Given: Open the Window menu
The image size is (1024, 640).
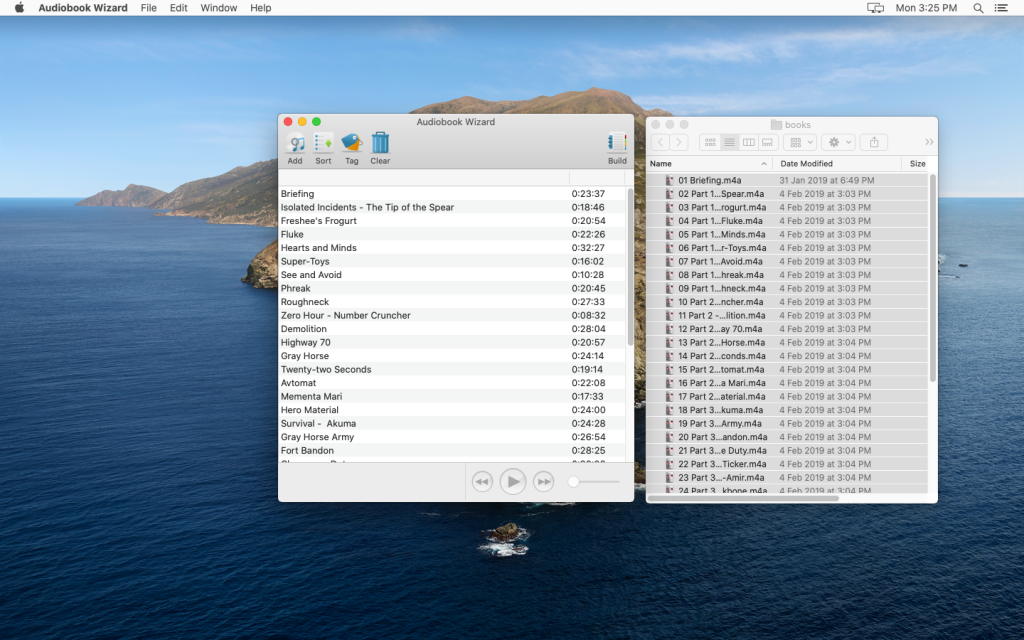Looking at the screenshot, I should pyautogui.click(x=219, y=8).
